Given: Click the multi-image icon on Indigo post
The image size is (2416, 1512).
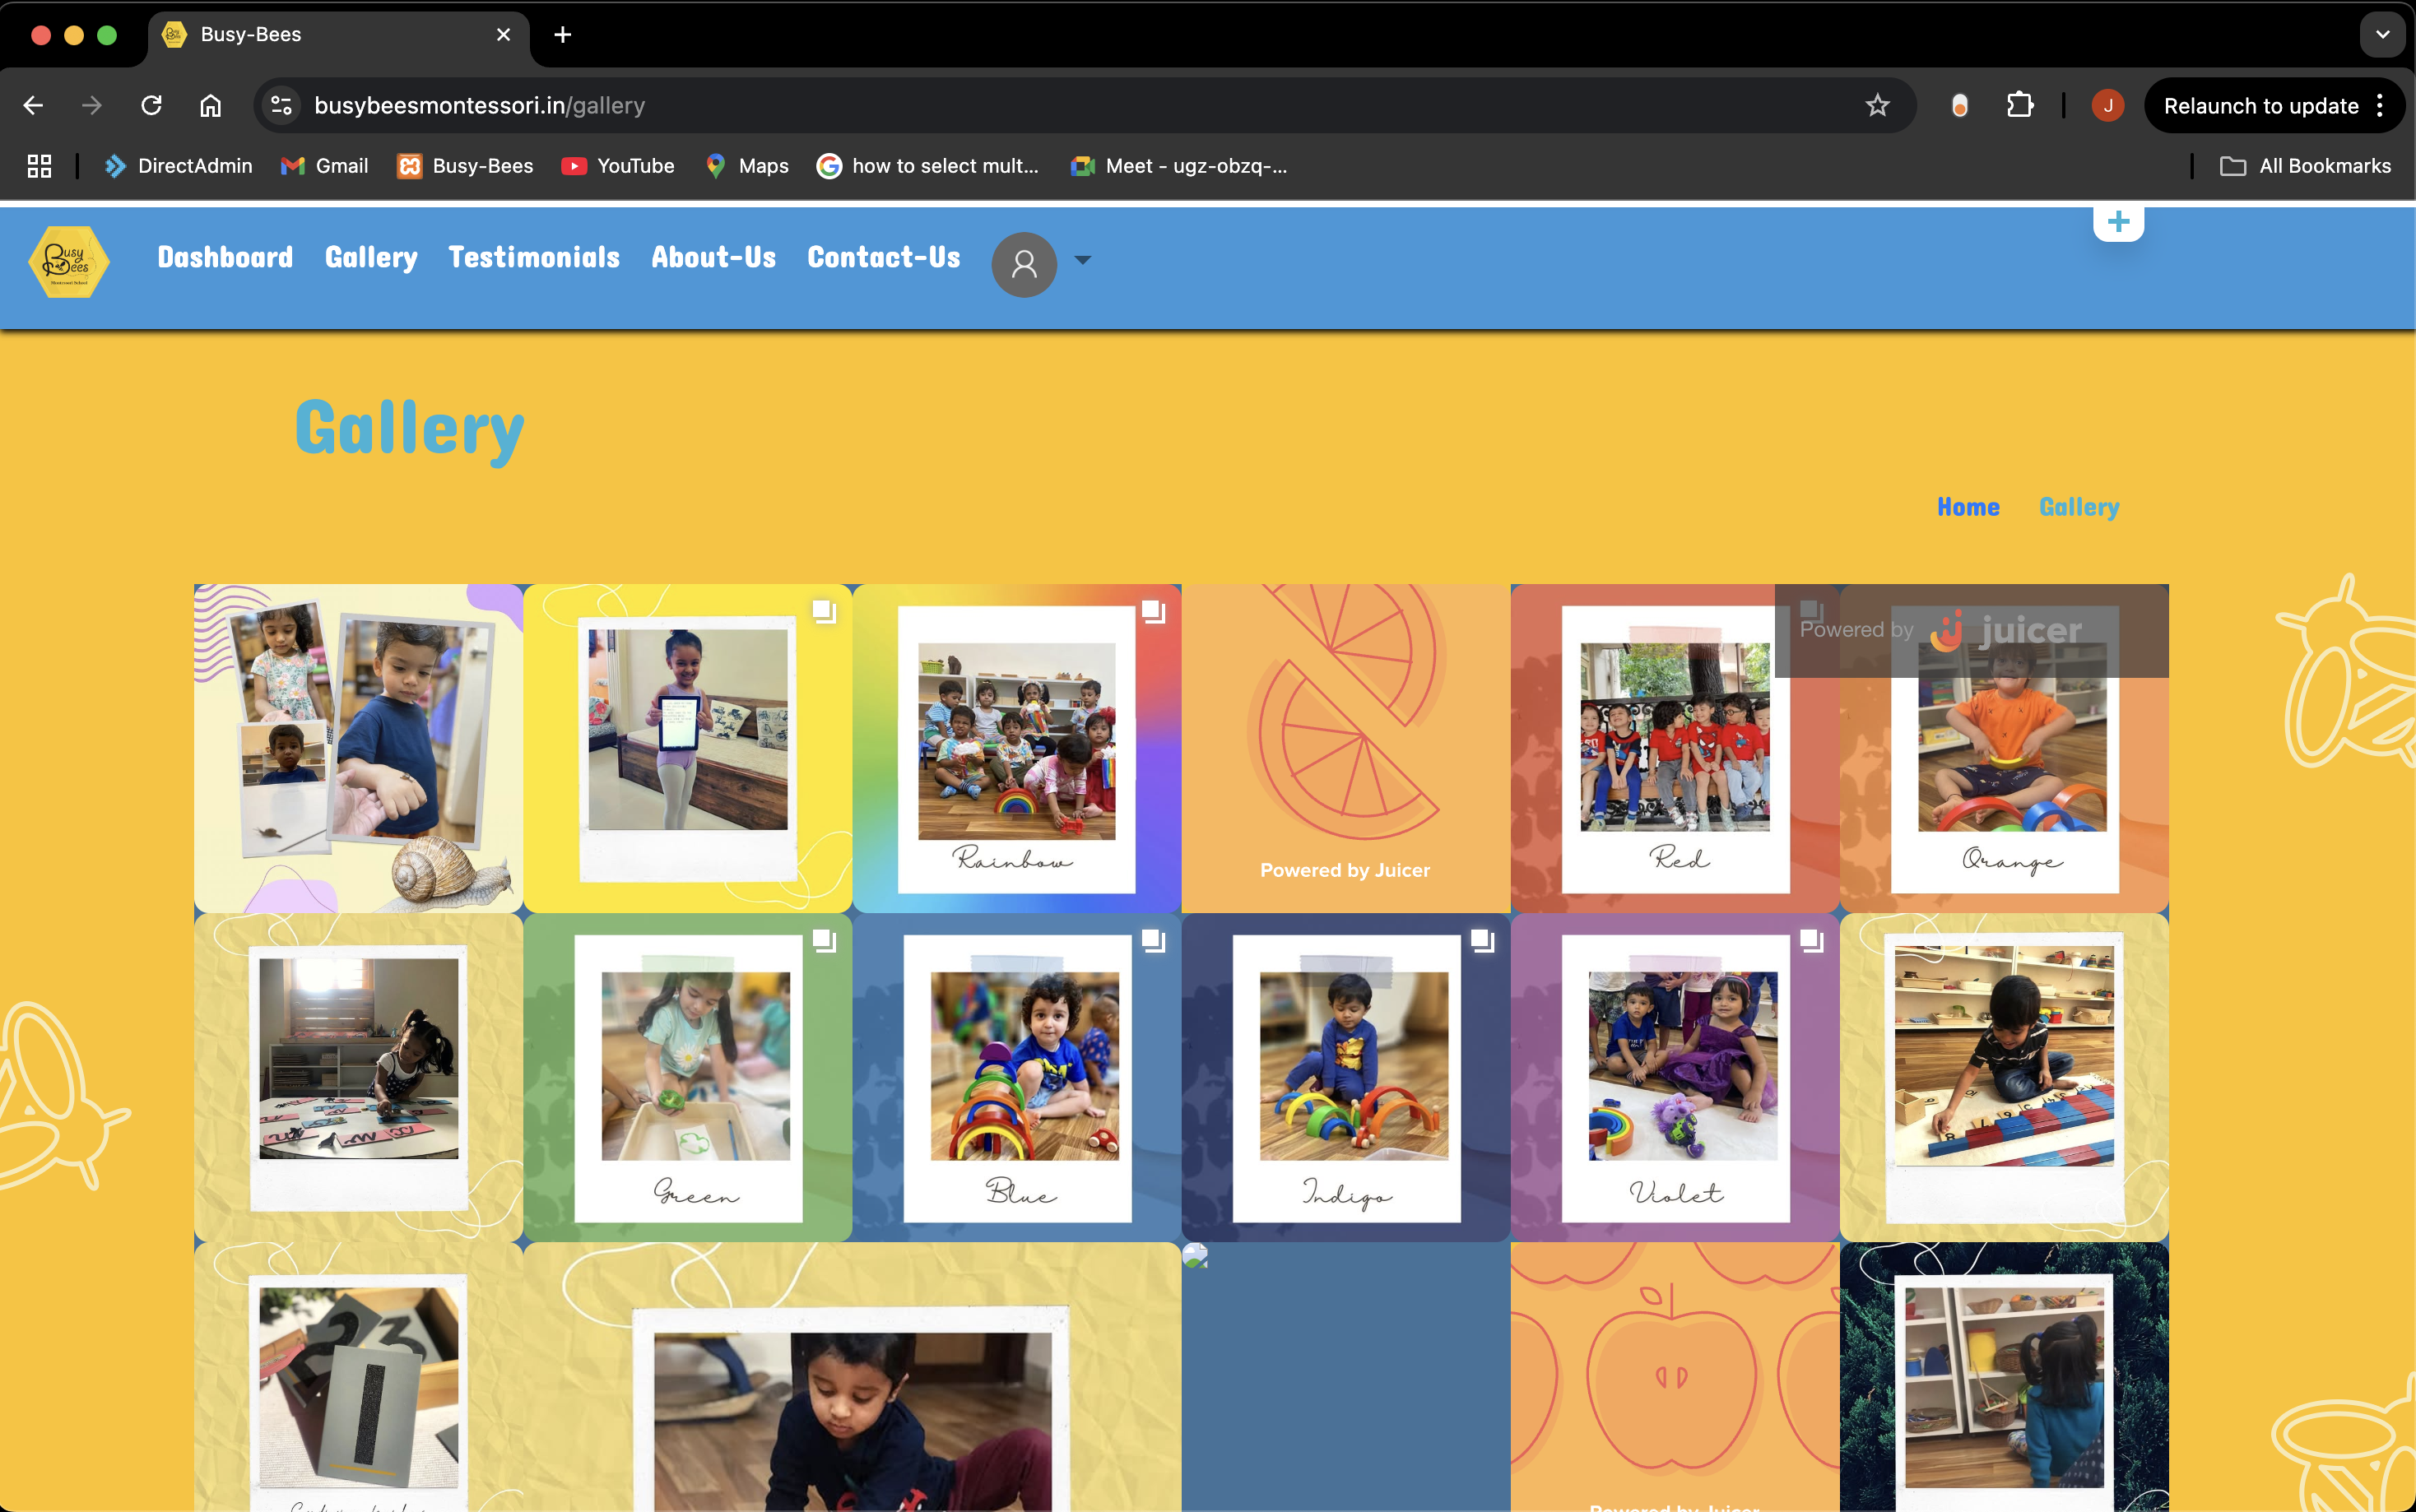Looking at the screenshot, I should click(x=1482, y=940).
